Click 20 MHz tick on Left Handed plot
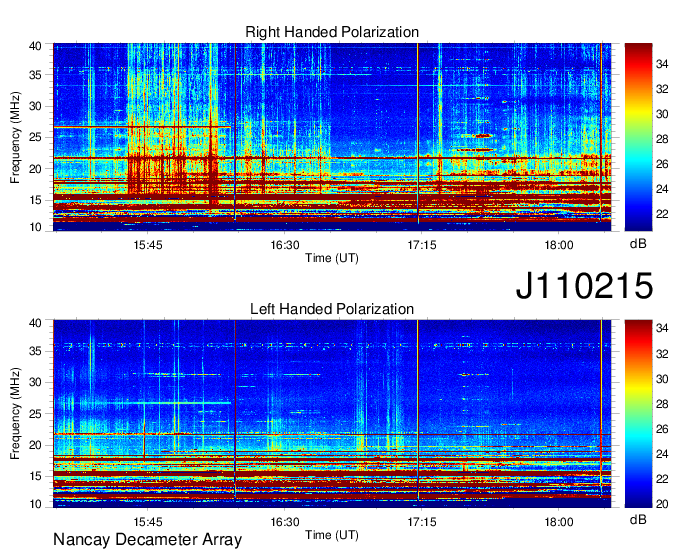680x552 pixels. click(x=35, y=445)
